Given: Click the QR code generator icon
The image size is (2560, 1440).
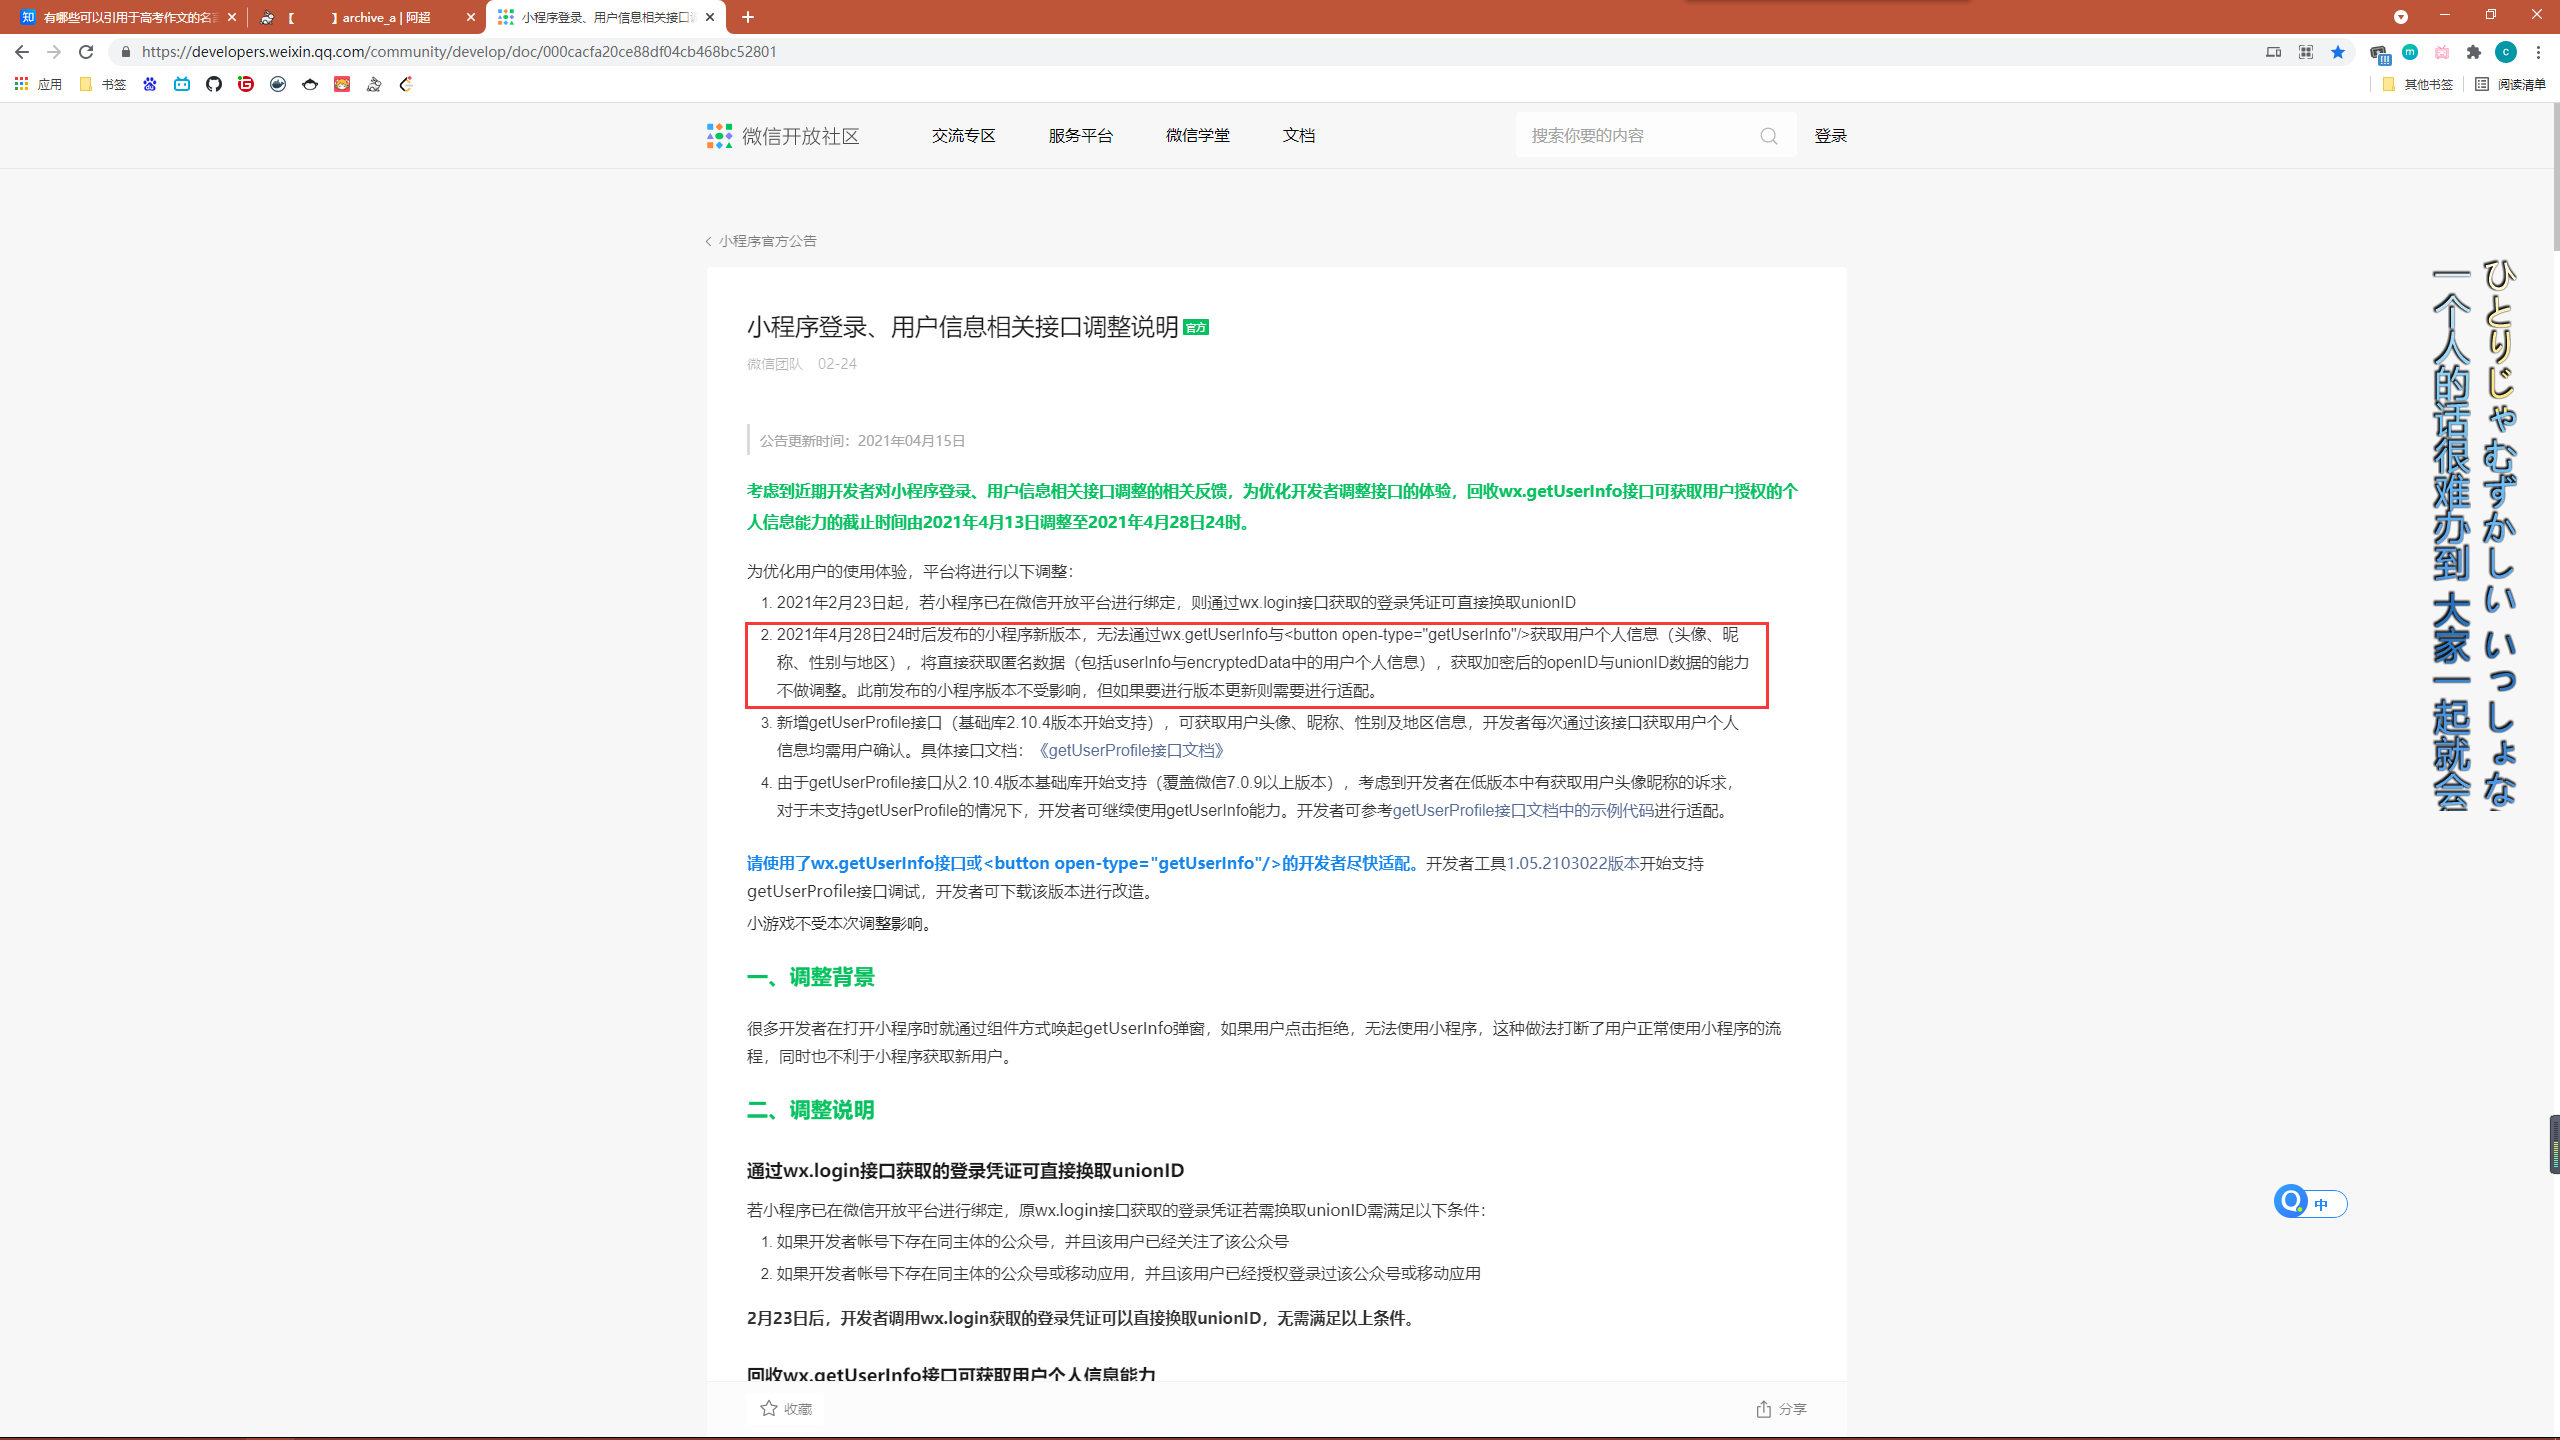Looking at the screenshot, I should pyautogui.click(x=2306, y=52).
